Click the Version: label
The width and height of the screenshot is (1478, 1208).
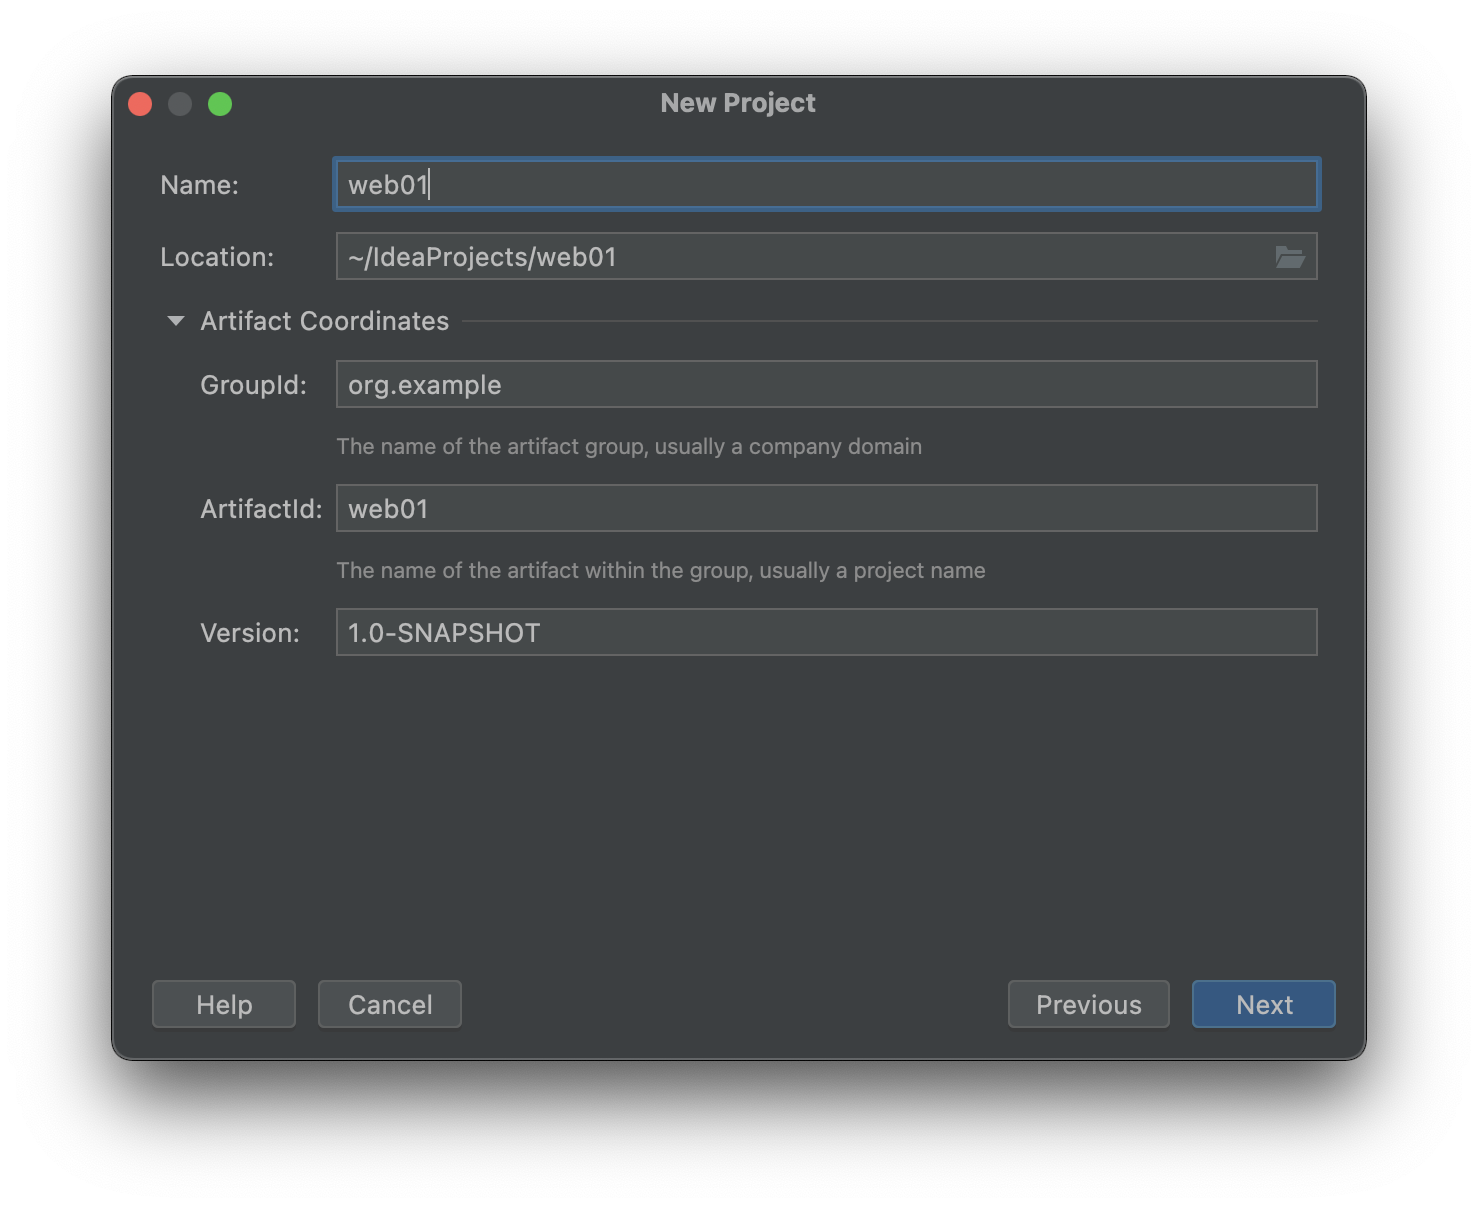point(250,633)
